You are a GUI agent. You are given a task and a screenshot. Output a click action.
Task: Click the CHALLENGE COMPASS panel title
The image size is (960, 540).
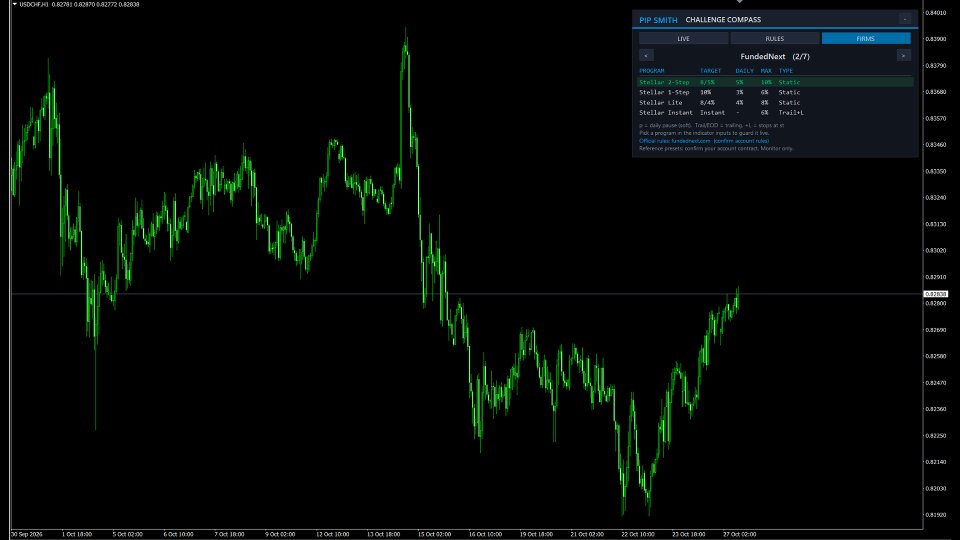[723, 20]
